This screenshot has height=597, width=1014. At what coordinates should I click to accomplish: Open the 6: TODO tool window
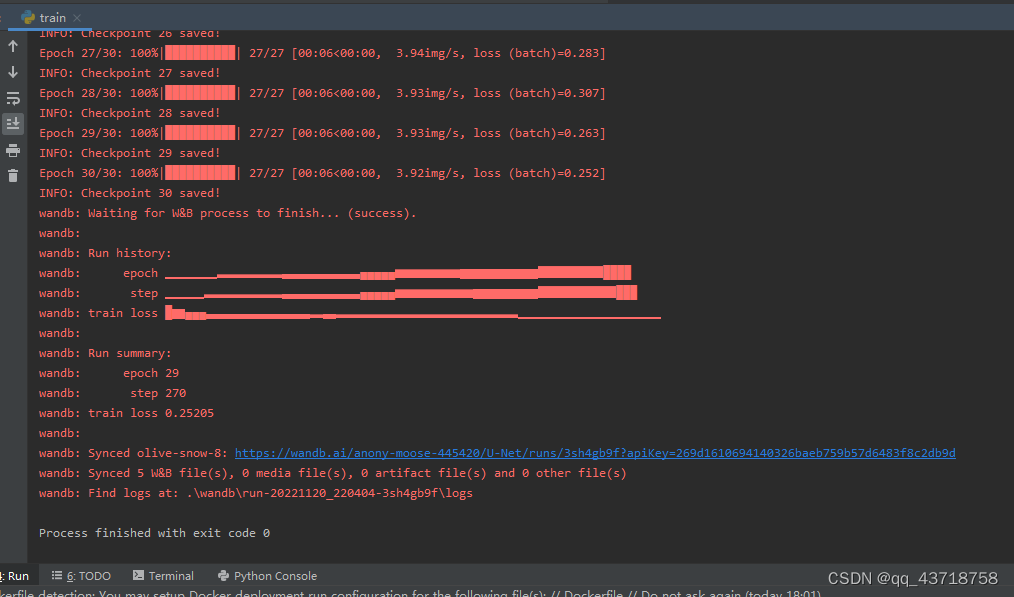point(81,576)
